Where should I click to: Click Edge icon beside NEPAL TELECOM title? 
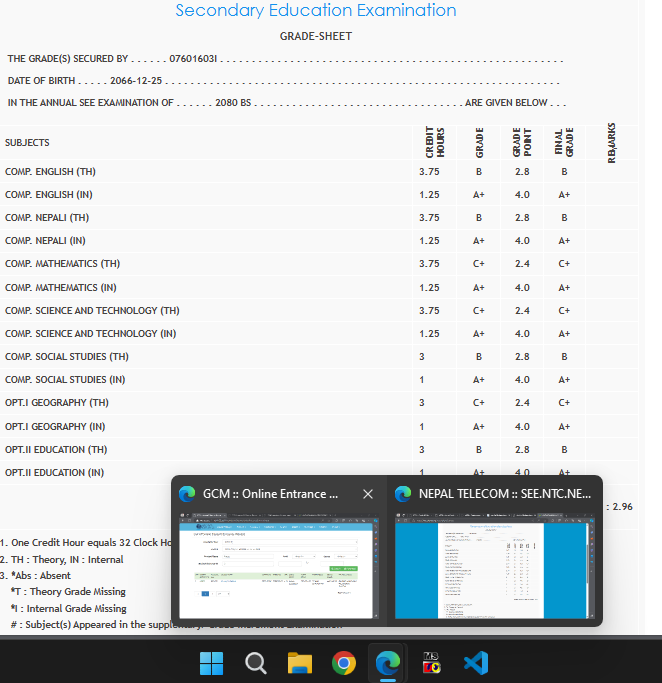click(x=403, y=494)
